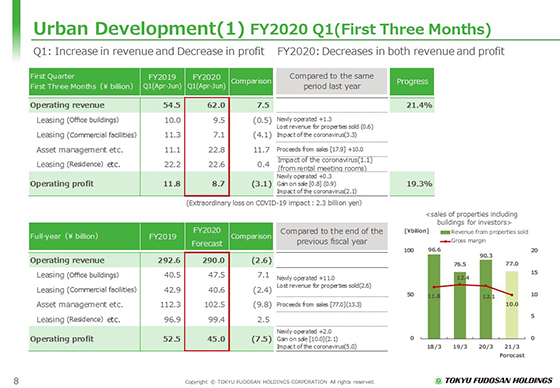The width and height of the screenshot is (560, 388).
Task: Select the 96.6 bar label in chart
Action: 434,250
